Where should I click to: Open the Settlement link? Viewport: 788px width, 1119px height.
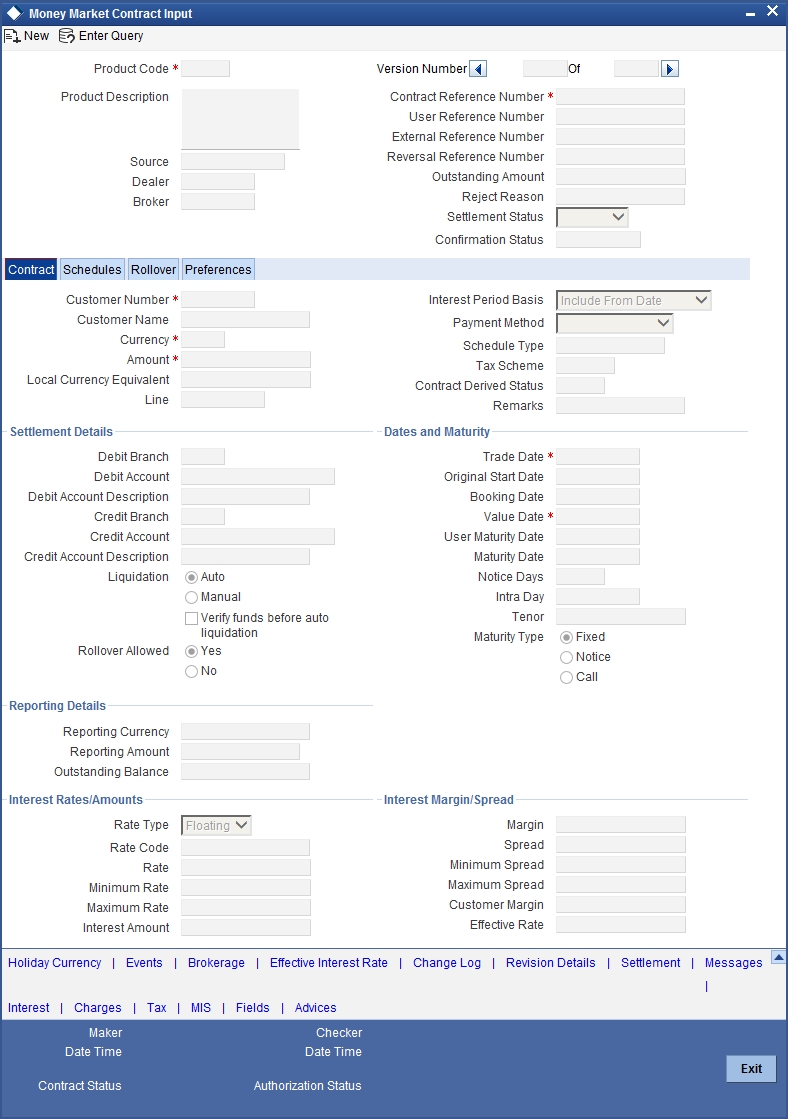(x=650, y=963)
